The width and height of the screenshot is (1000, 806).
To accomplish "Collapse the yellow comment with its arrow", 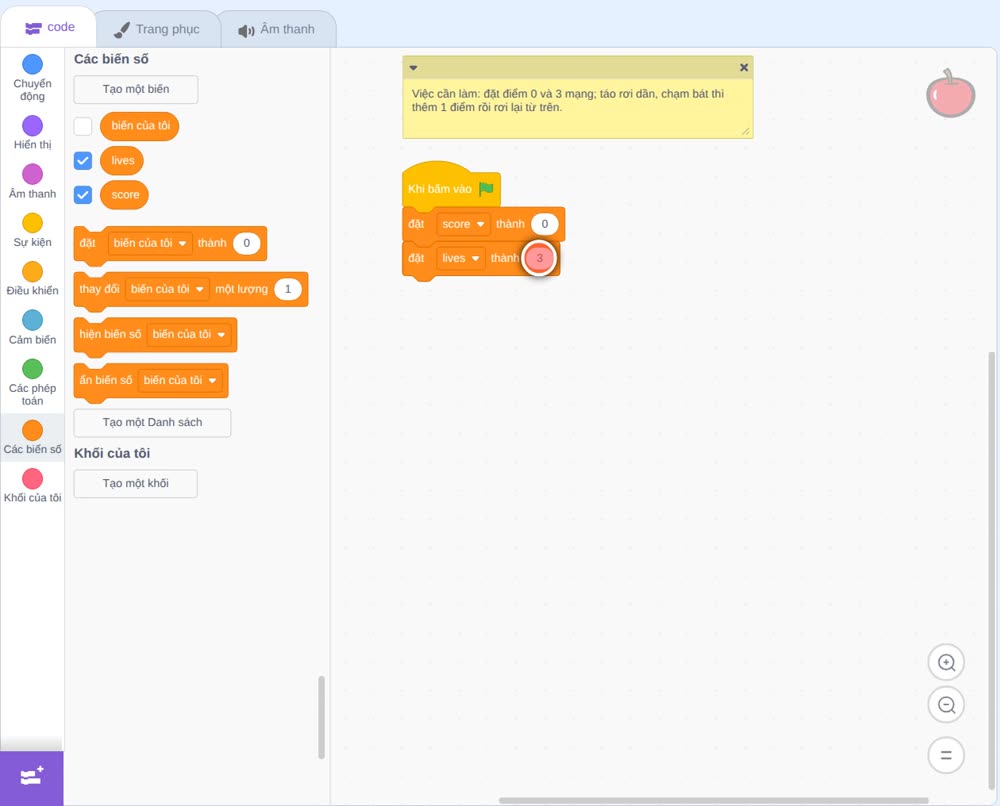I will point(413,68).
